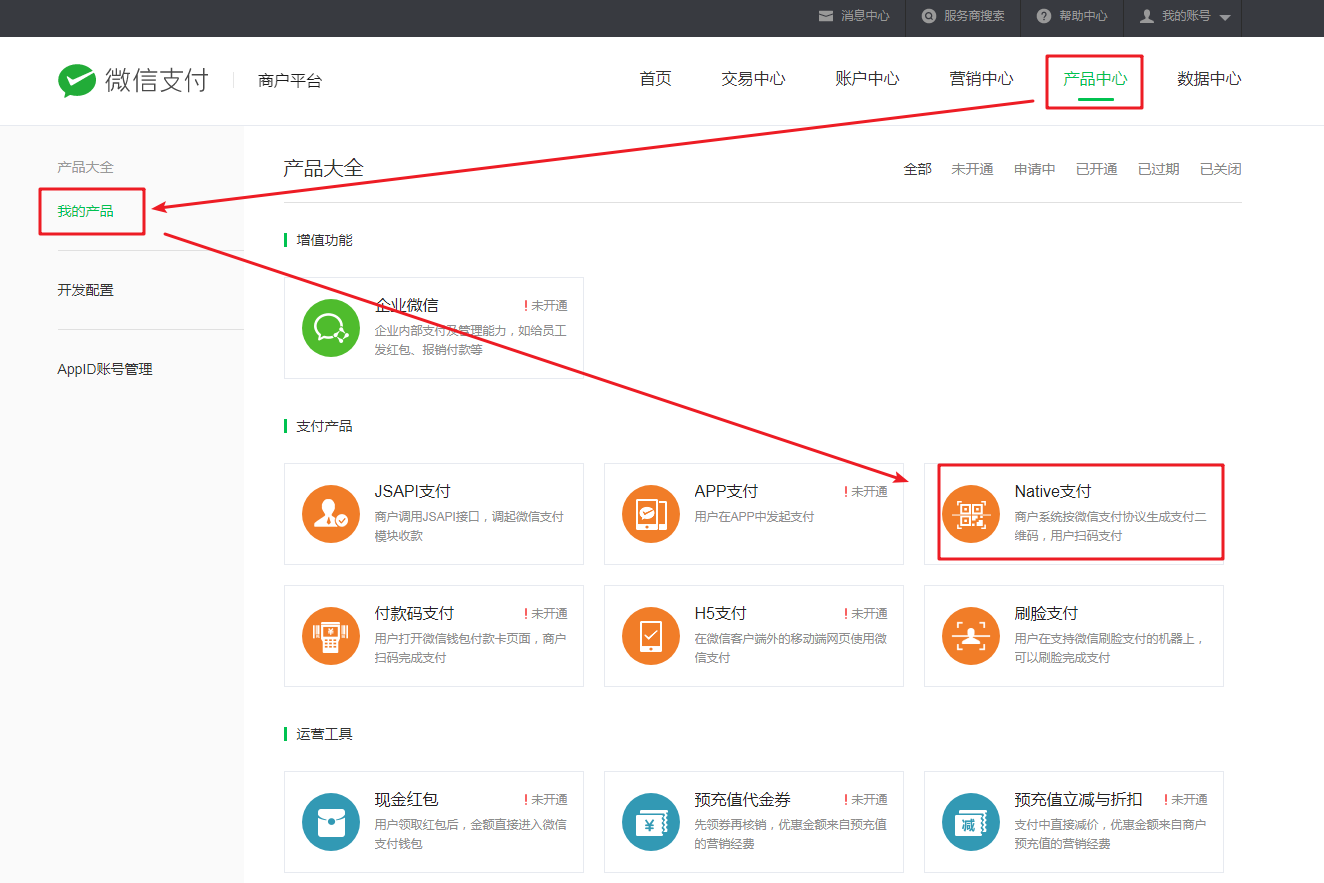
Task: Click the 商户平台 label beside the logo
Action: click(290, 81)
